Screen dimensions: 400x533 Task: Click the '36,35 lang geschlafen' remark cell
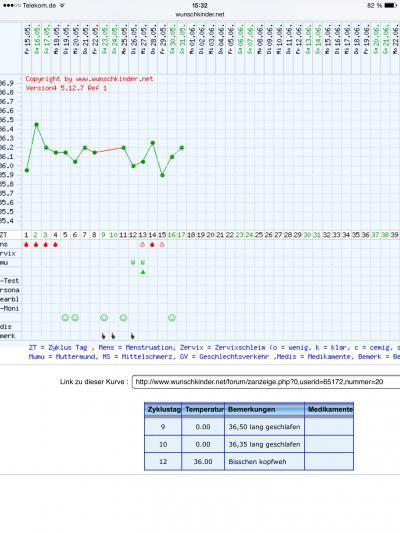point(264,444)
